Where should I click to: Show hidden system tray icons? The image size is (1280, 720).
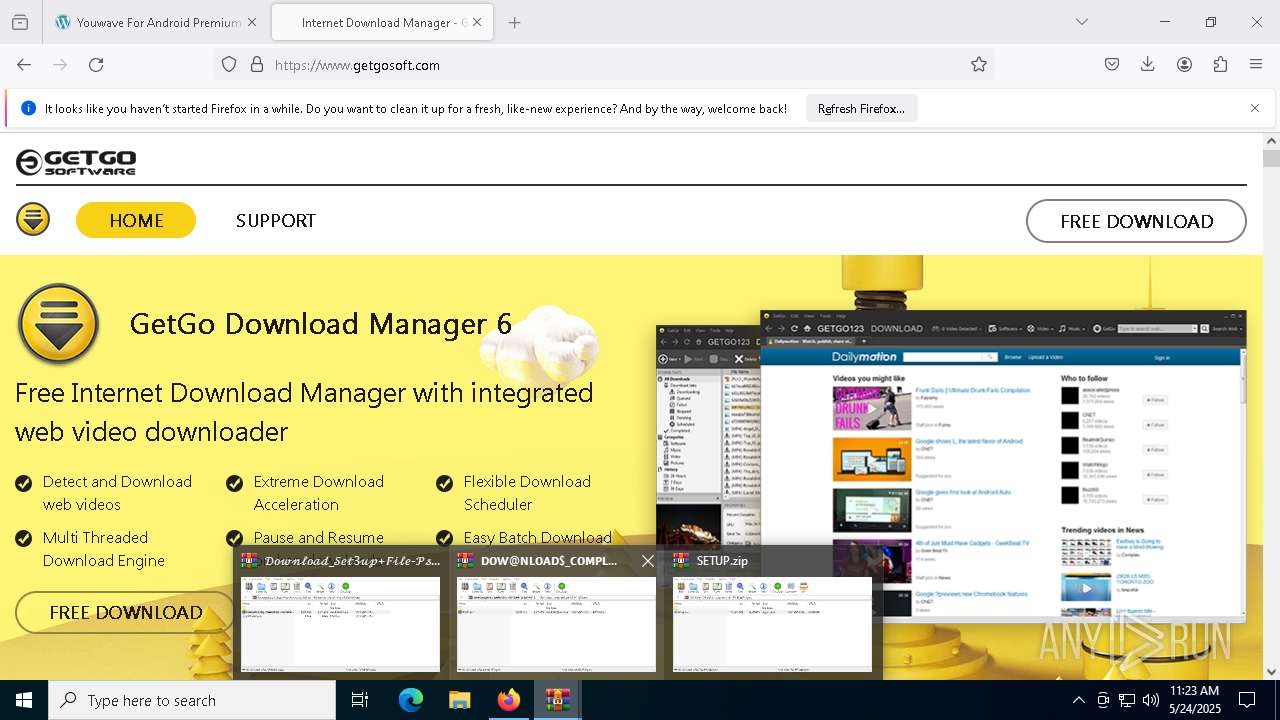[x=1078, y=700]
